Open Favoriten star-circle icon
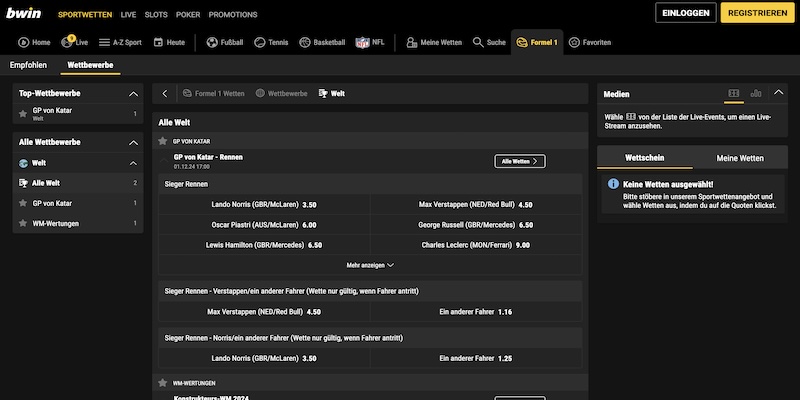The image size is (800, 400). point(574,42)
